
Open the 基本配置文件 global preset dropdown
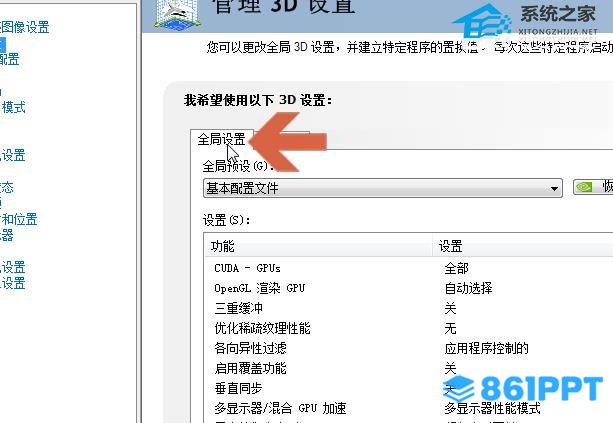click(383, 188)
